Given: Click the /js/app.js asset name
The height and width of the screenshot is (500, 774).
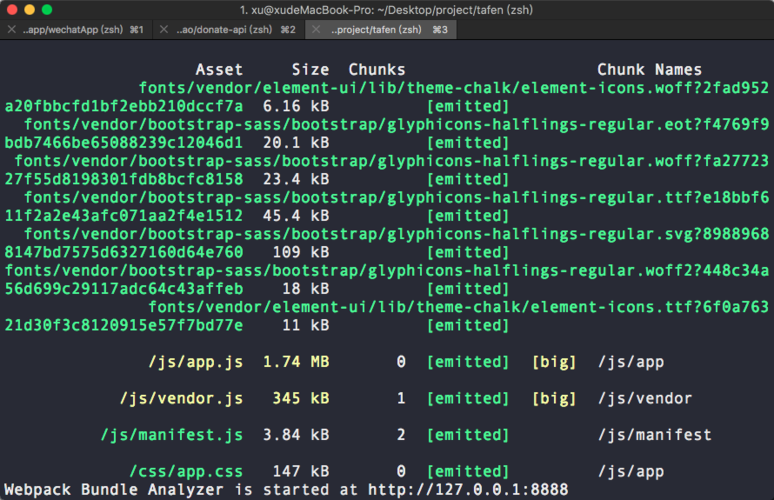Looking at the screenshot, I should (195, 362).
